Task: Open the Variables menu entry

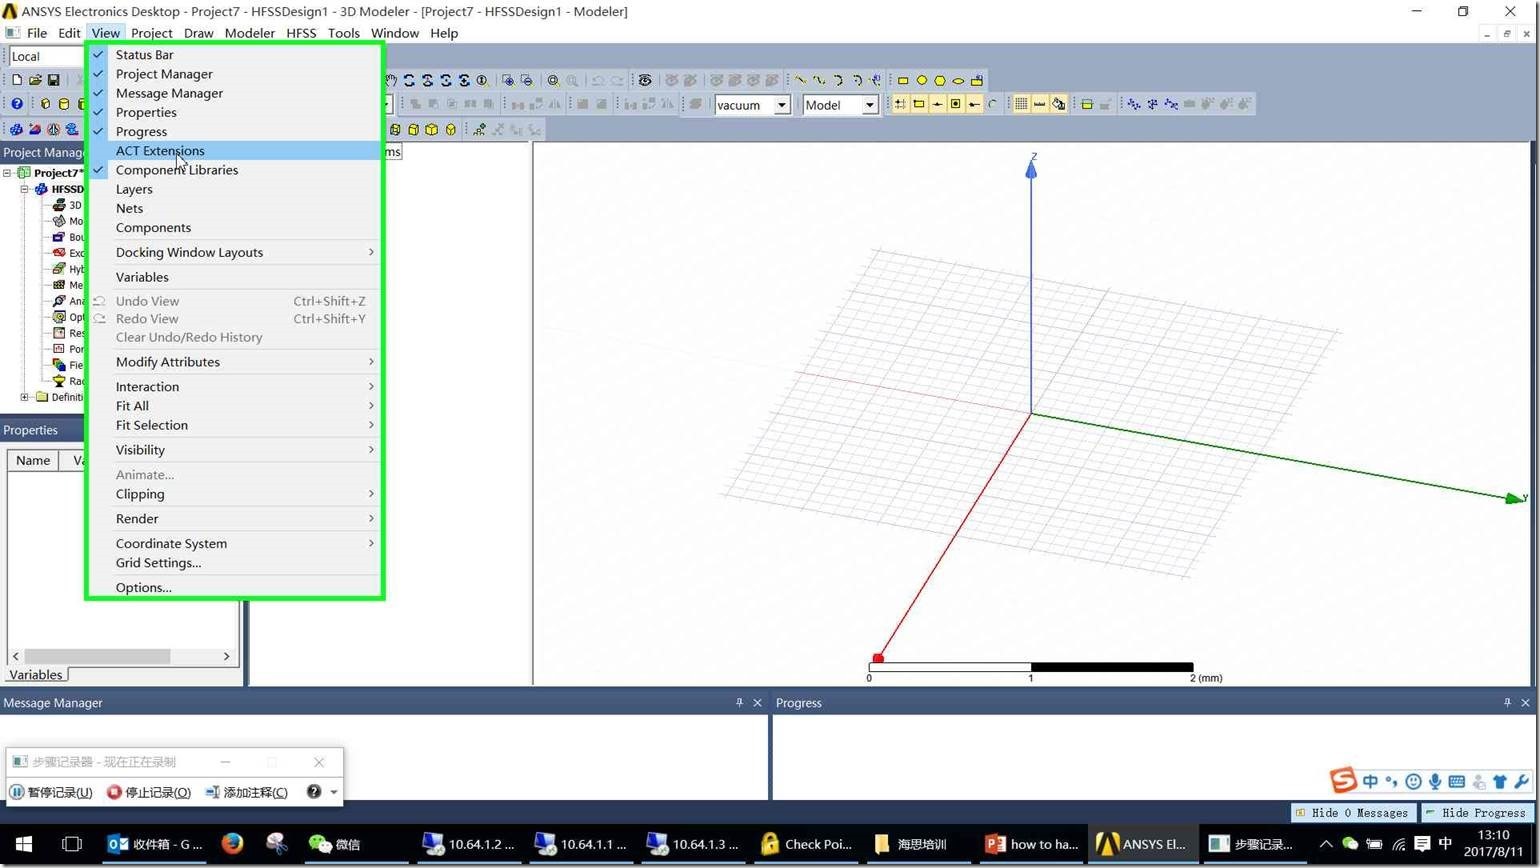Action: coord(235,277)
